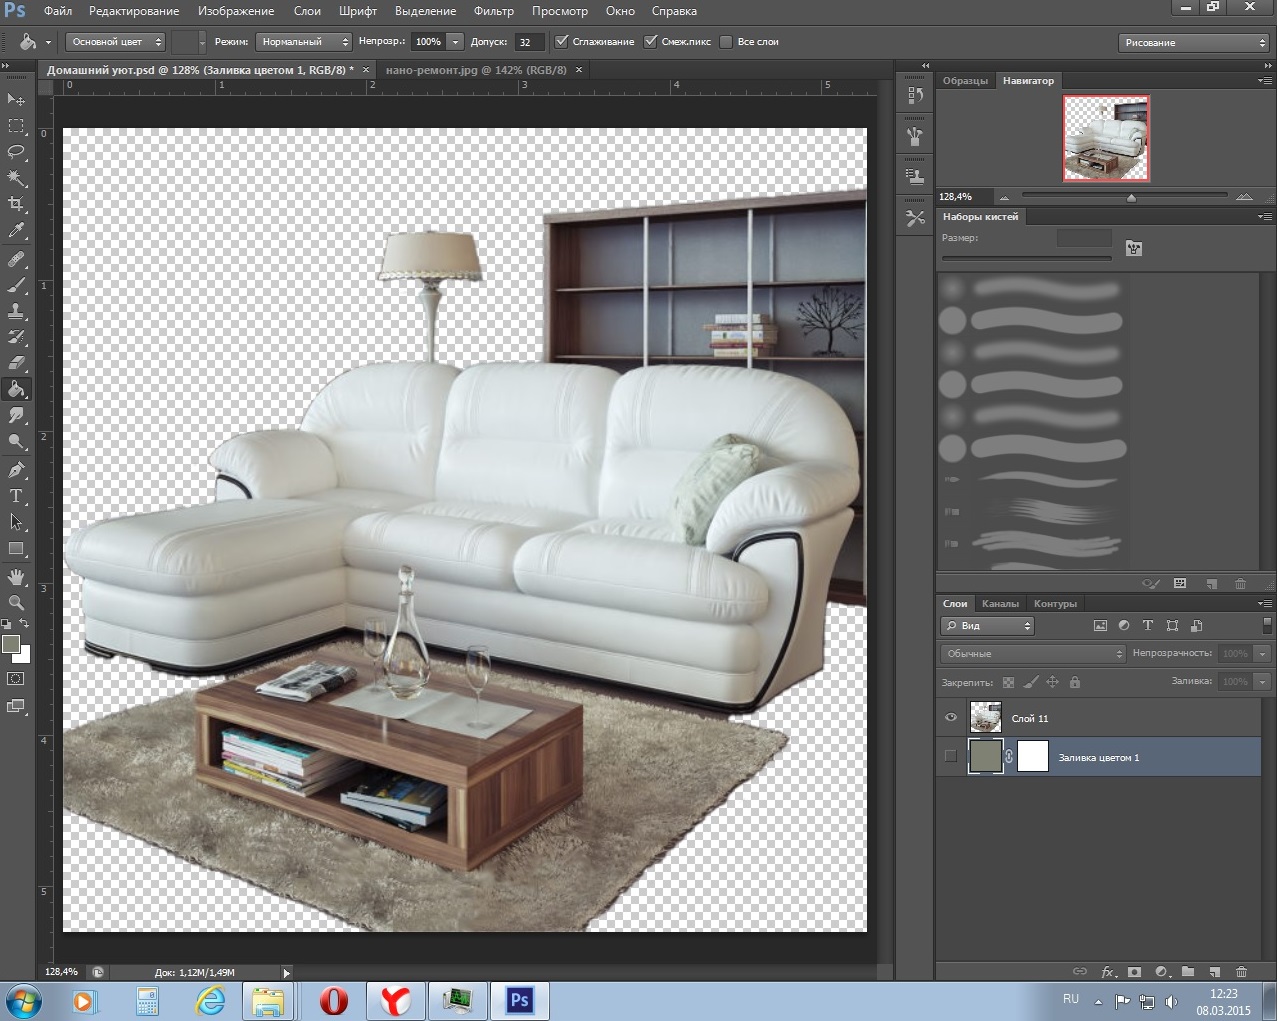Select the Brush tool
Screen dimensions: 1279x1021
click(16, 285)
